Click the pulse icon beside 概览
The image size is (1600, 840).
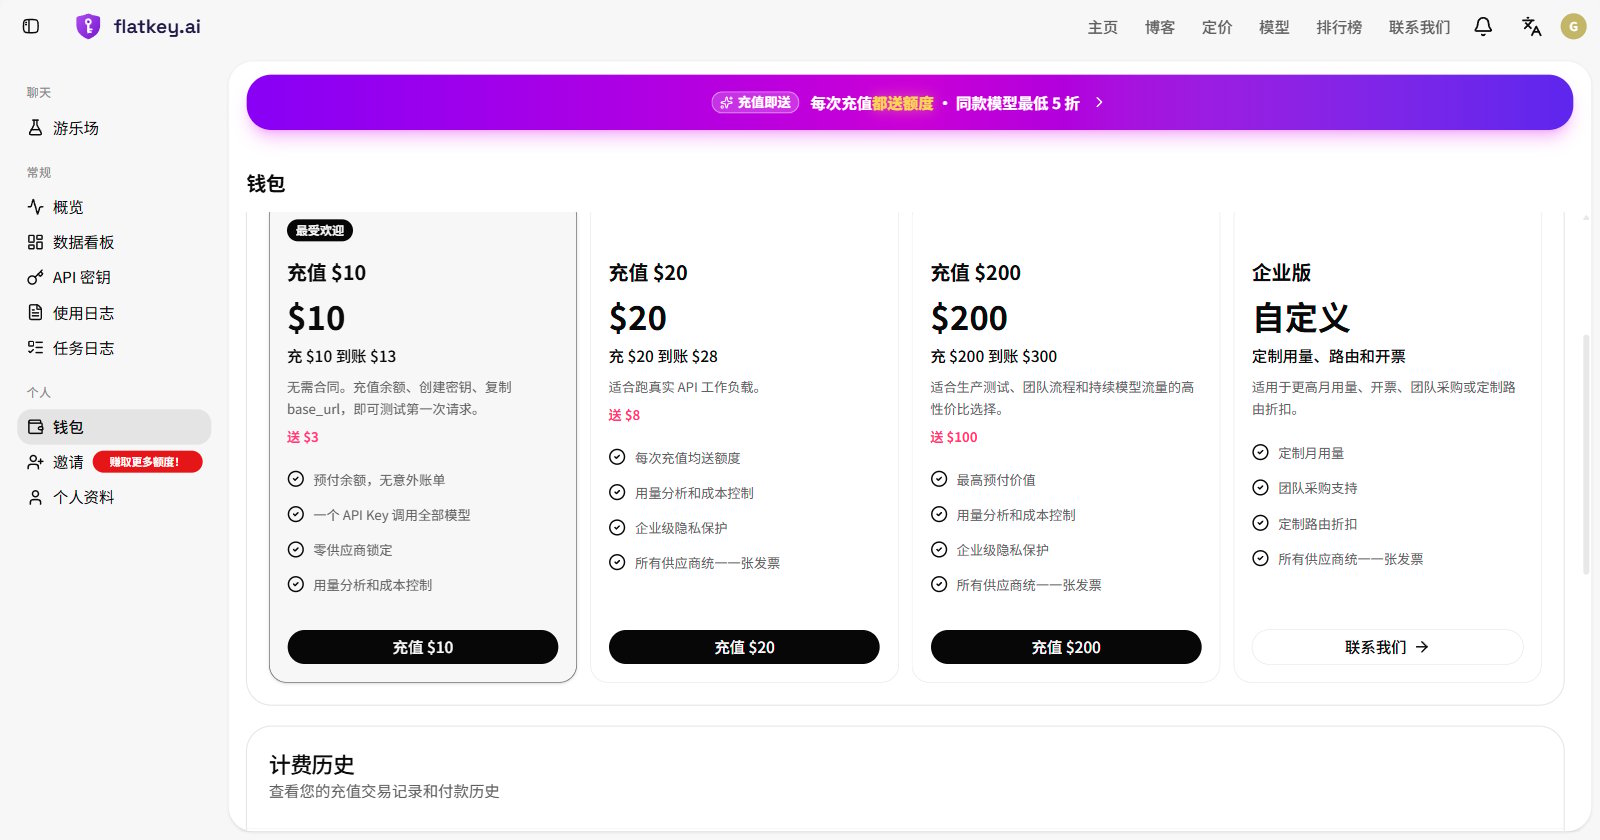[x=35, y=207]
